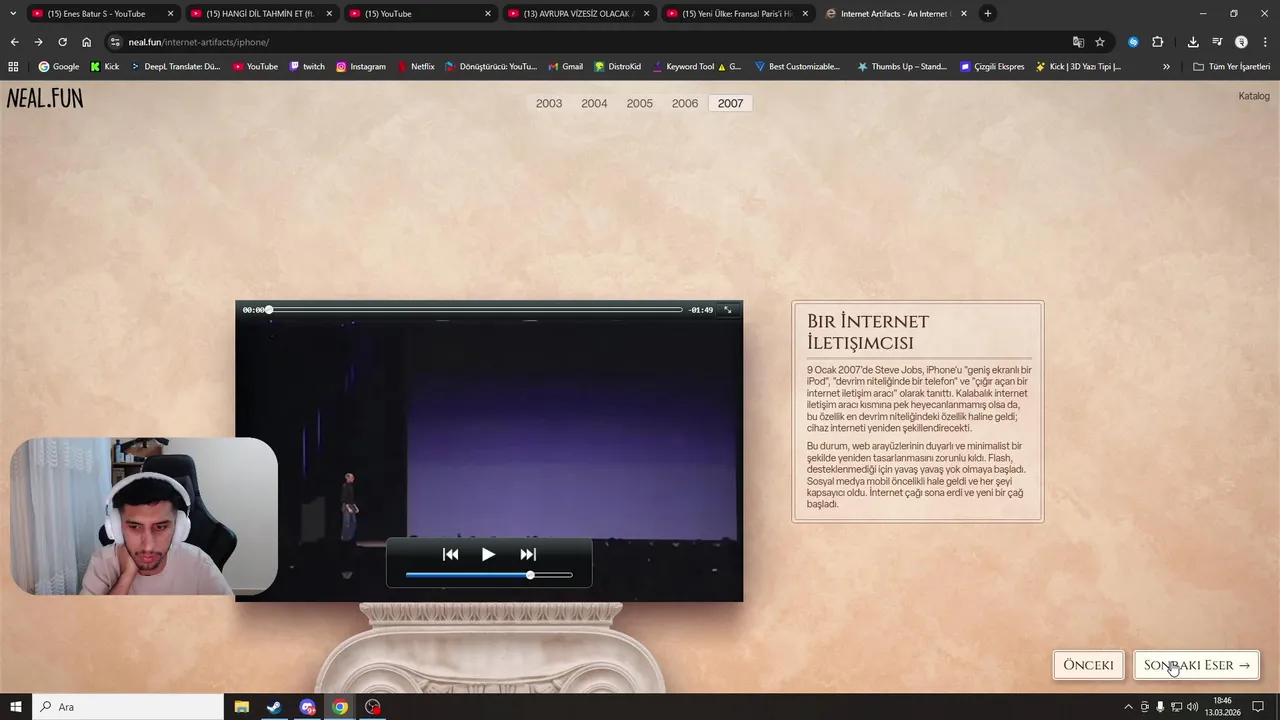Open File Explorer from taskbar

pos(241,707)
